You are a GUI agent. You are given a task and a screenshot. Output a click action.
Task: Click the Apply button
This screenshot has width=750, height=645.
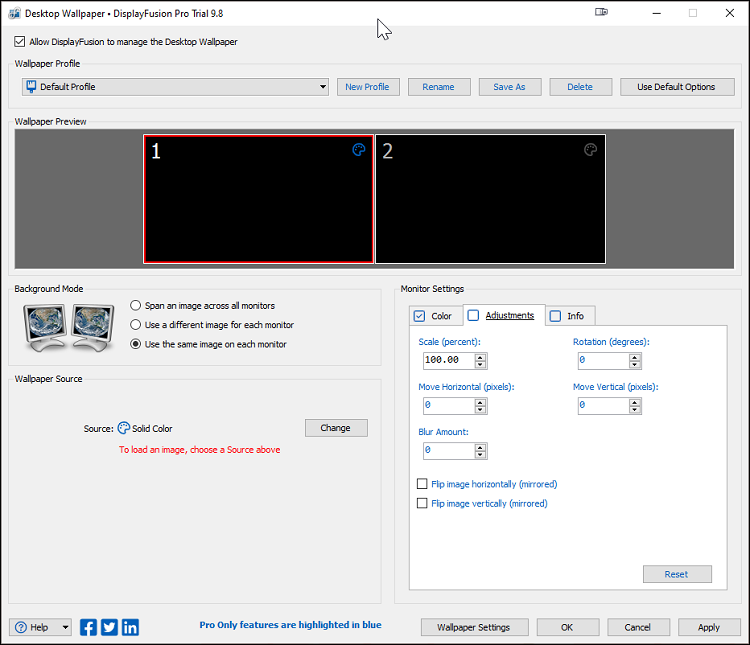click(x=709, y=627)
